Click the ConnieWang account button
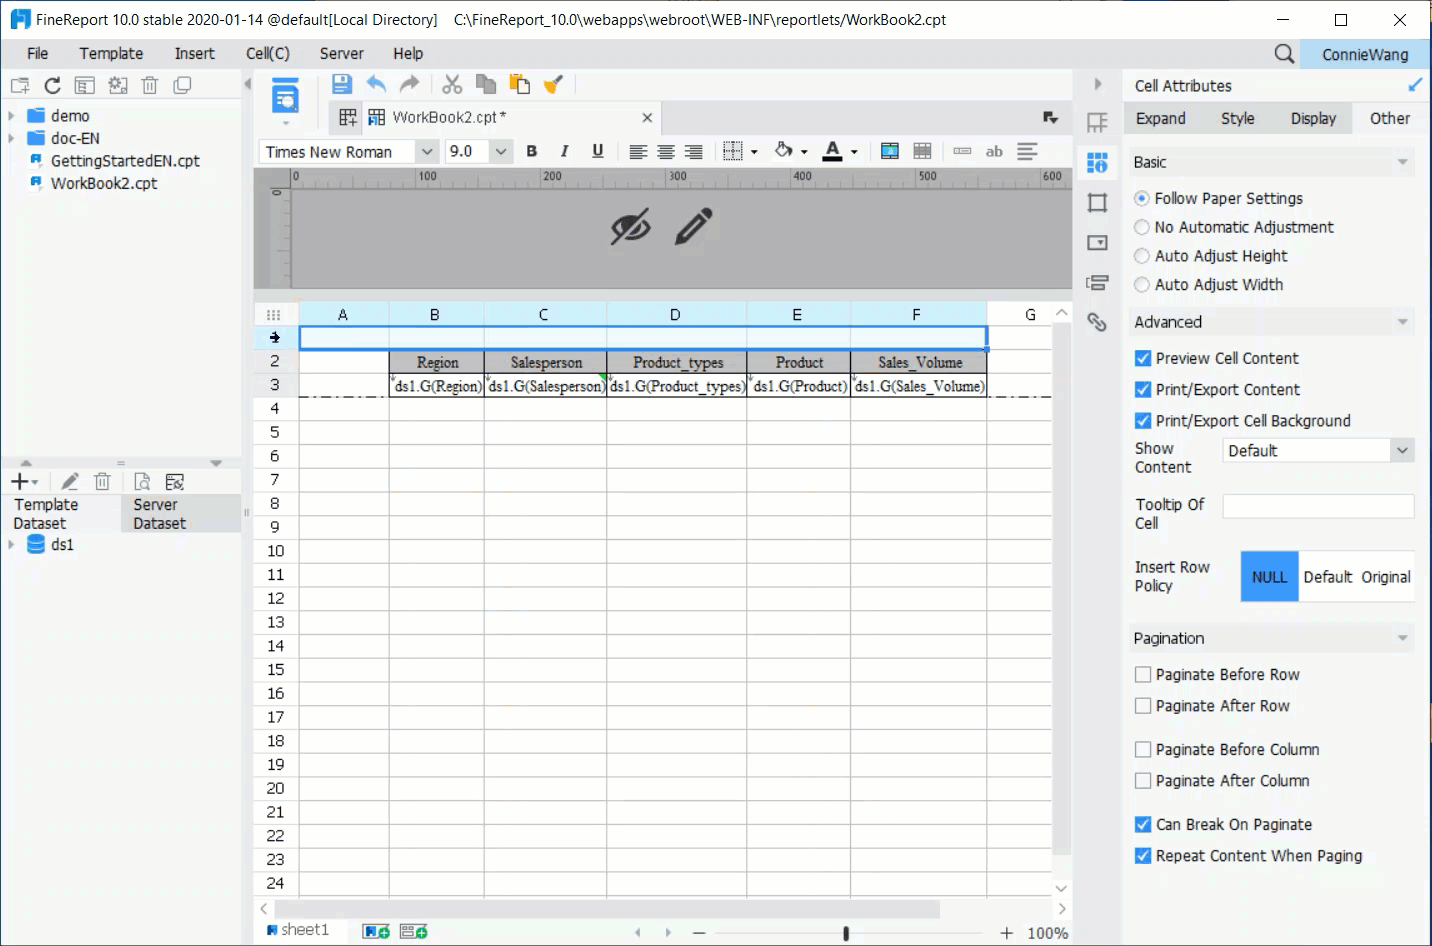The width and height of the screenshot is (1432, 946). (1365, 54)
